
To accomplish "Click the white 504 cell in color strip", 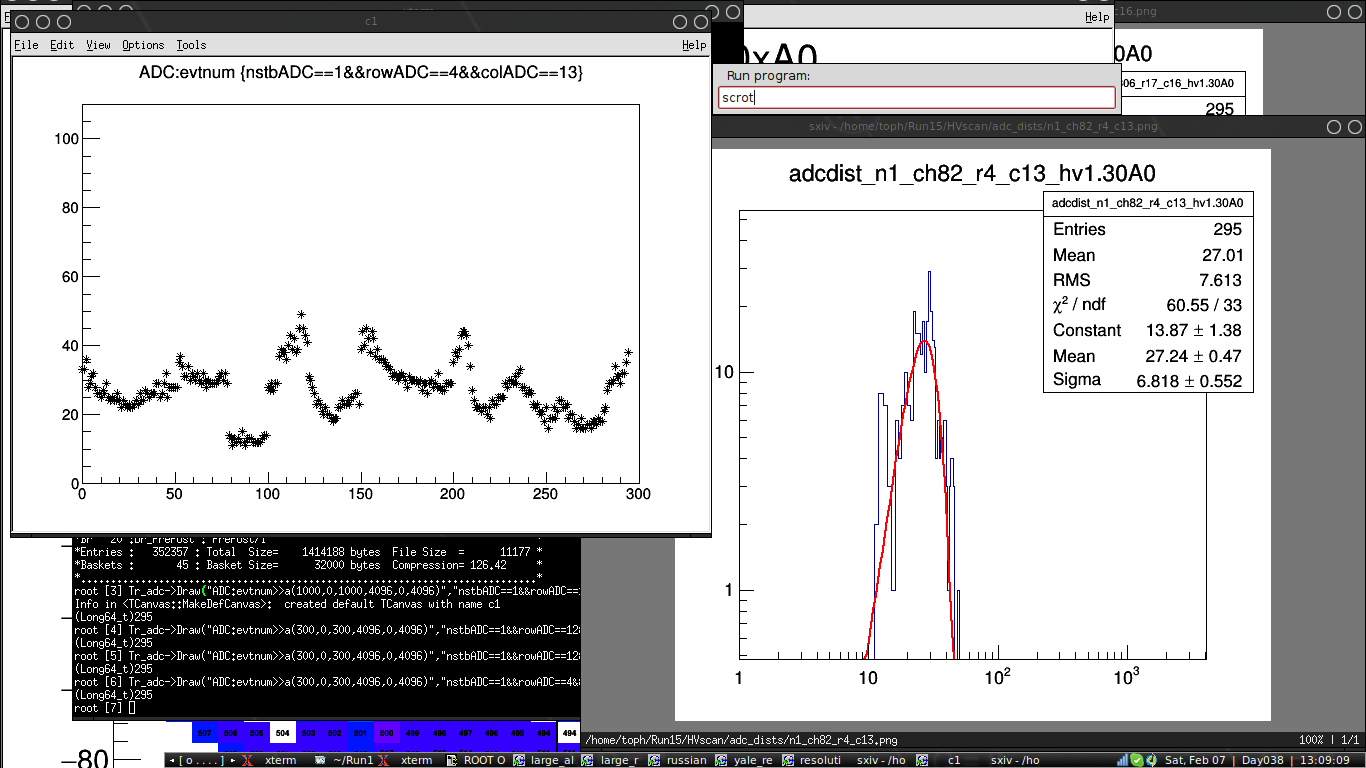I will click(x=282, y=733).
